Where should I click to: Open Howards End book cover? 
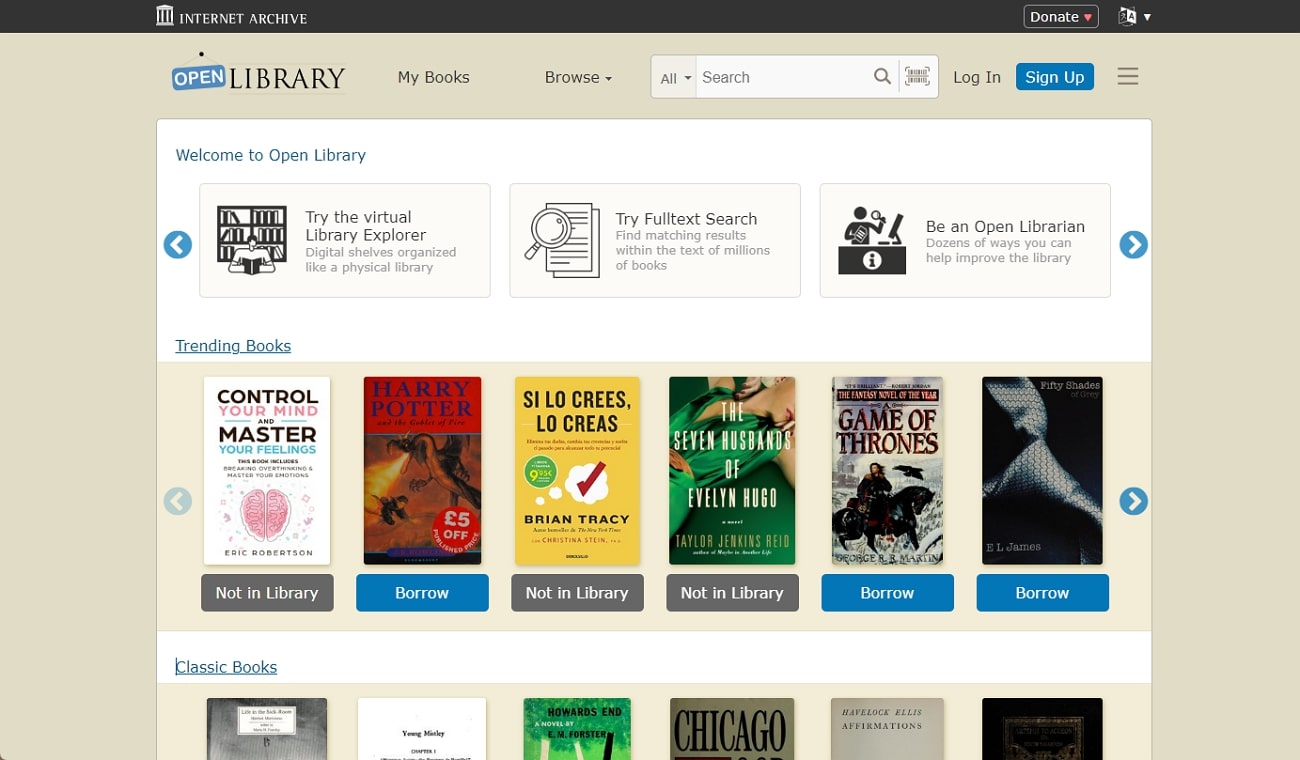577,729
